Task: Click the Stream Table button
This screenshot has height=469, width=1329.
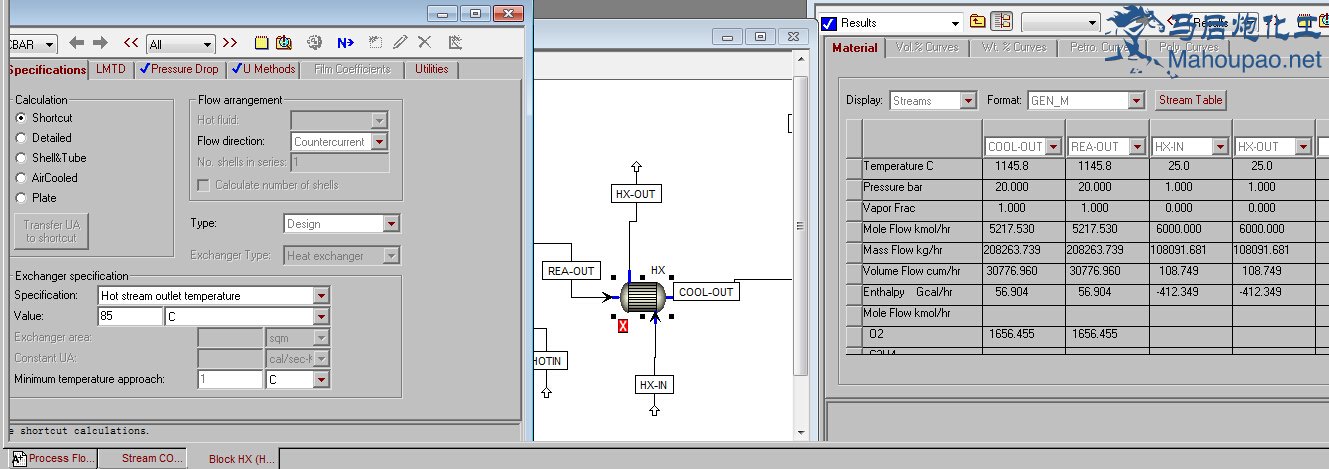Action: [x=1190, y=100]
